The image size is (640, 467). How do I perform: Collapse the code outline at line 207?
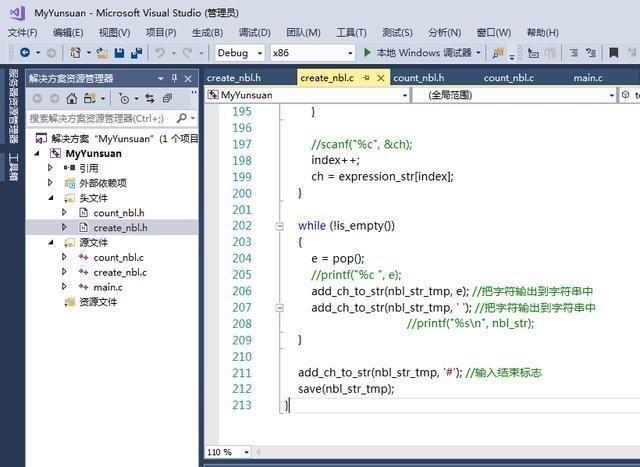(x=280, y=307)
